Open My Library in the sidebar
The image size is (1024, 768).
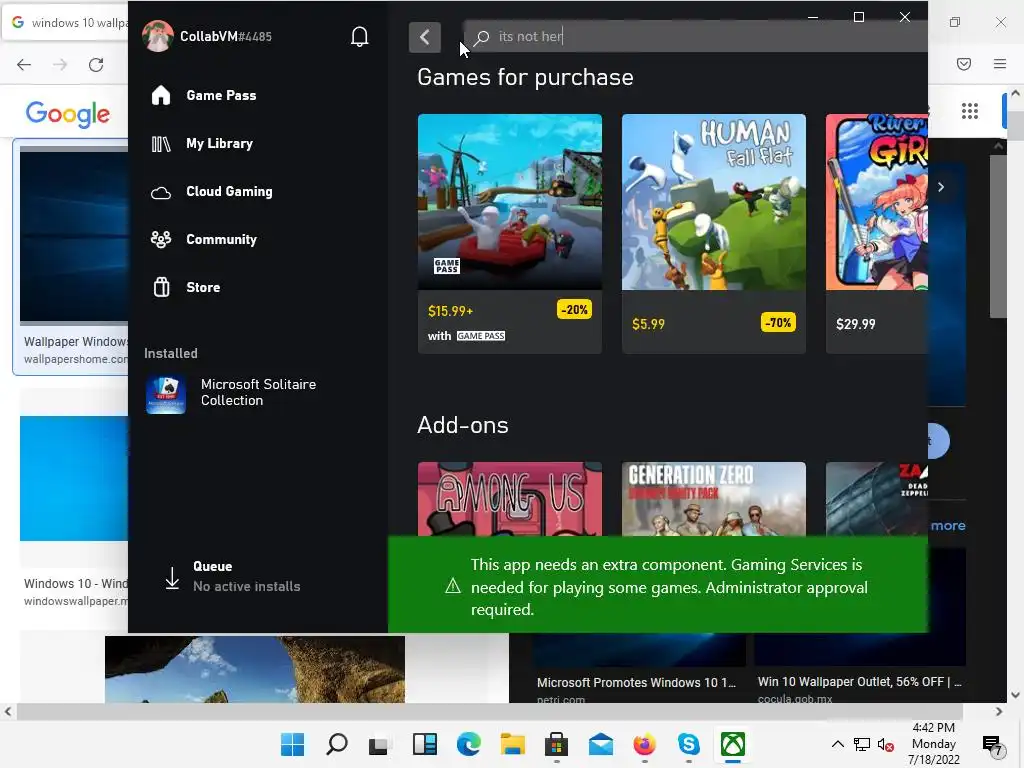click(219, 144)
